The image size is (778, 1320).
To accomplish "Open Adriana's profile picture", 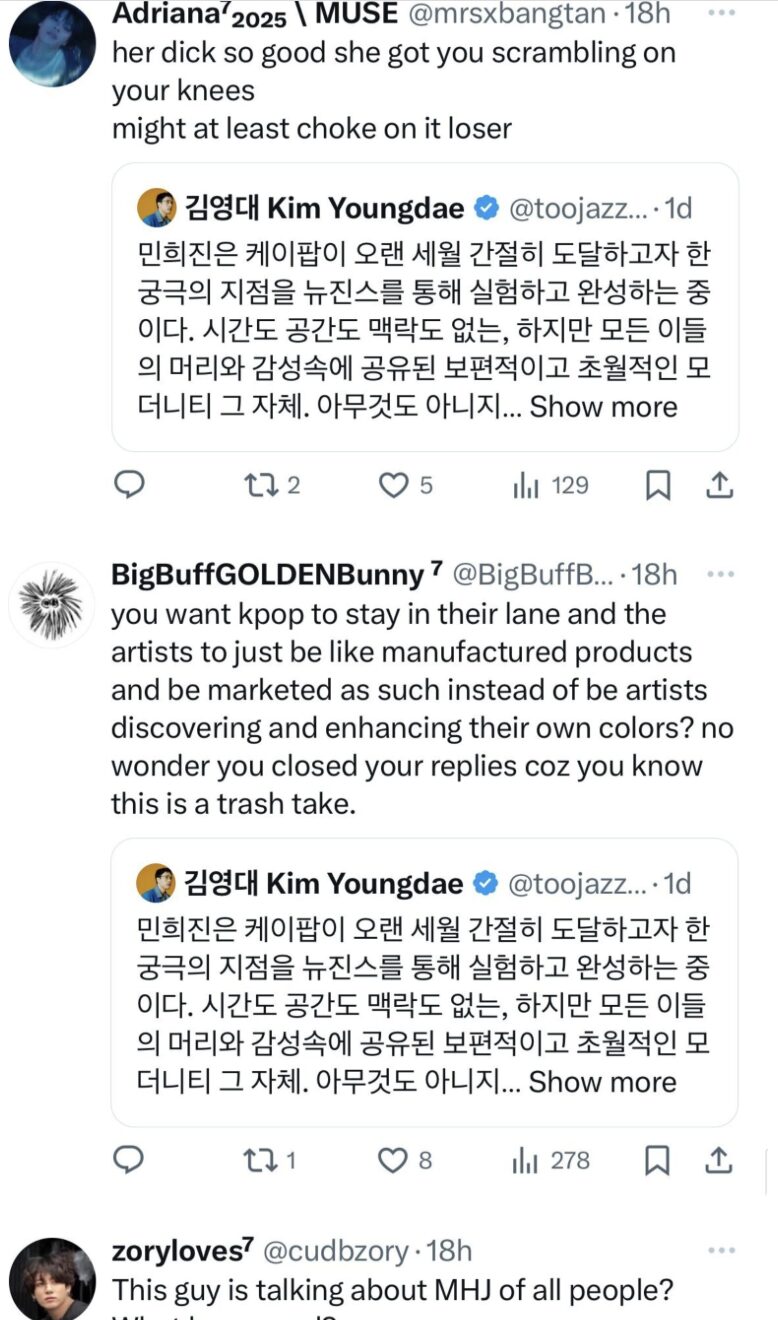I will pos(52,43).
